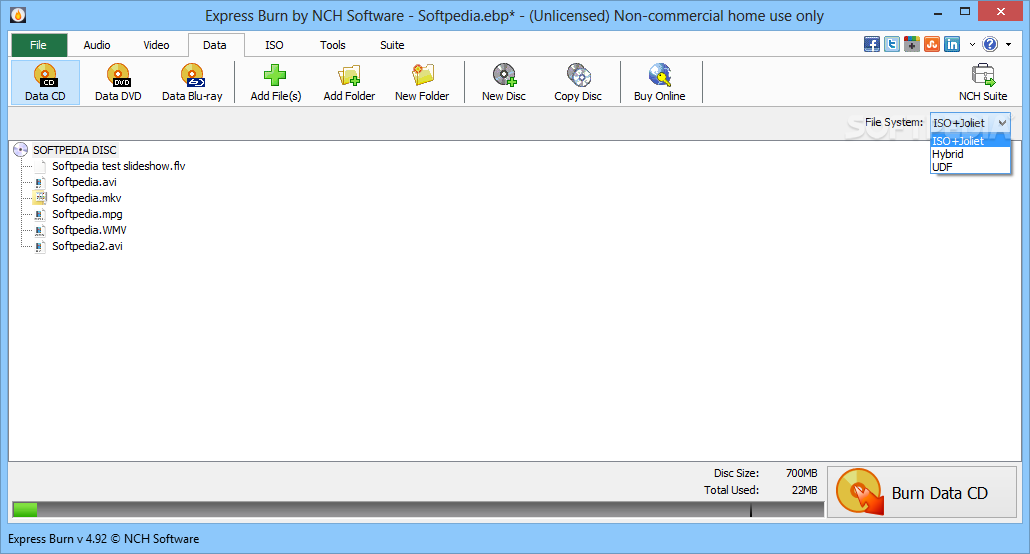Click the SOFTPEDIA DISC disc icon
1030x554 pixels.
(x=20, y=150)
